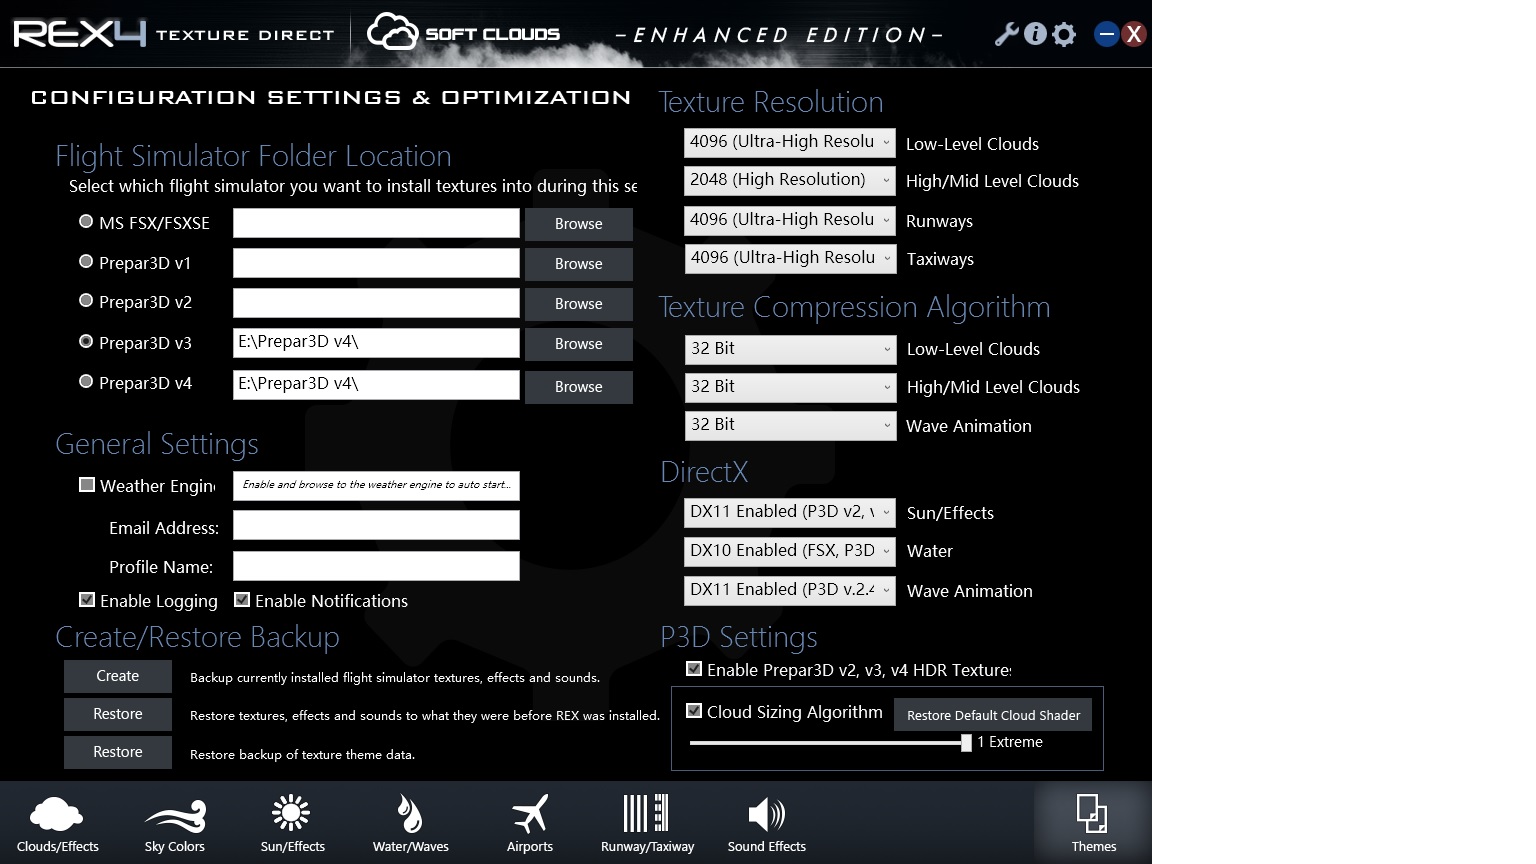
Task: Open the Sun/Effects section
Action: (x=292, y=823)
